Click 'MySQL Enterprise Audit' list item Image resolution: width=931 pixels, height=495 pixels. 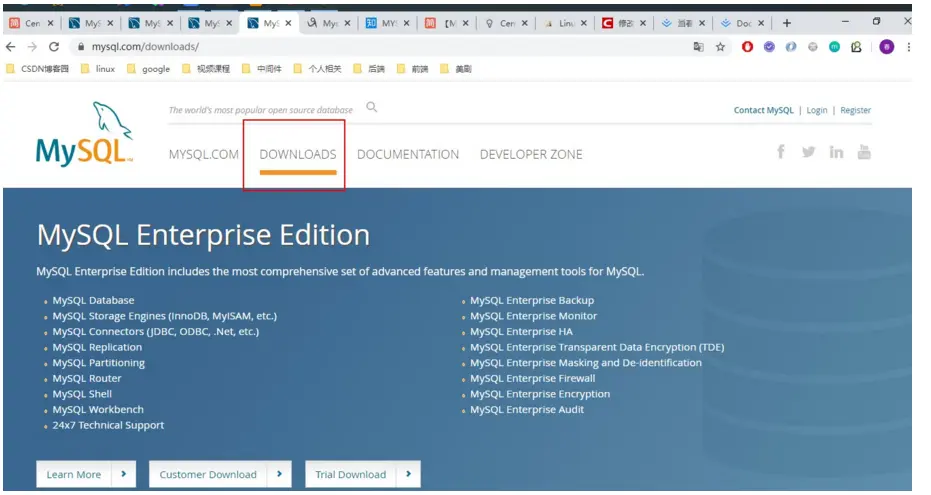click(527, 410)
